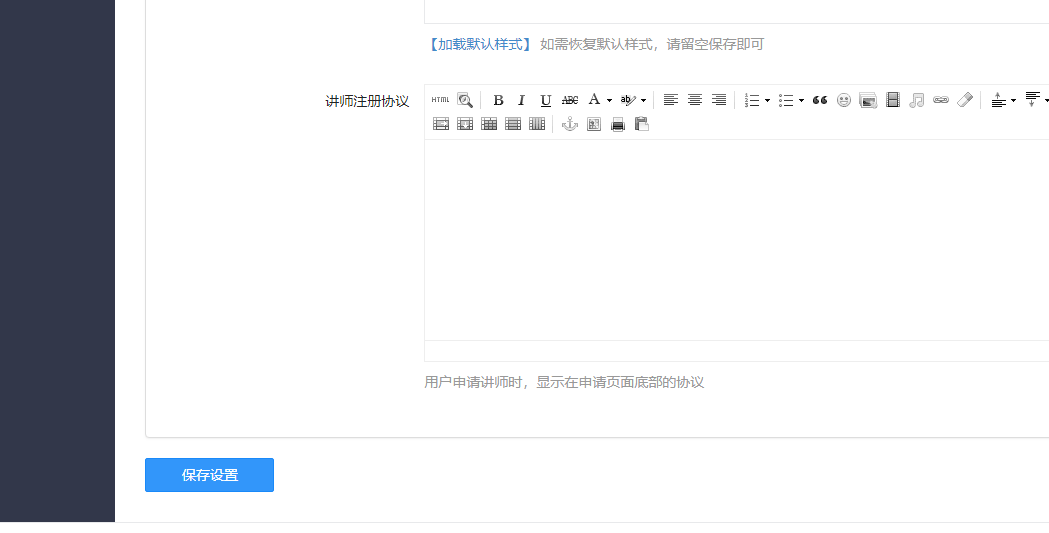The width and height of the screenshot is (1049, 533).
Task: Insert bulleted list
Action: coord(786,100)
